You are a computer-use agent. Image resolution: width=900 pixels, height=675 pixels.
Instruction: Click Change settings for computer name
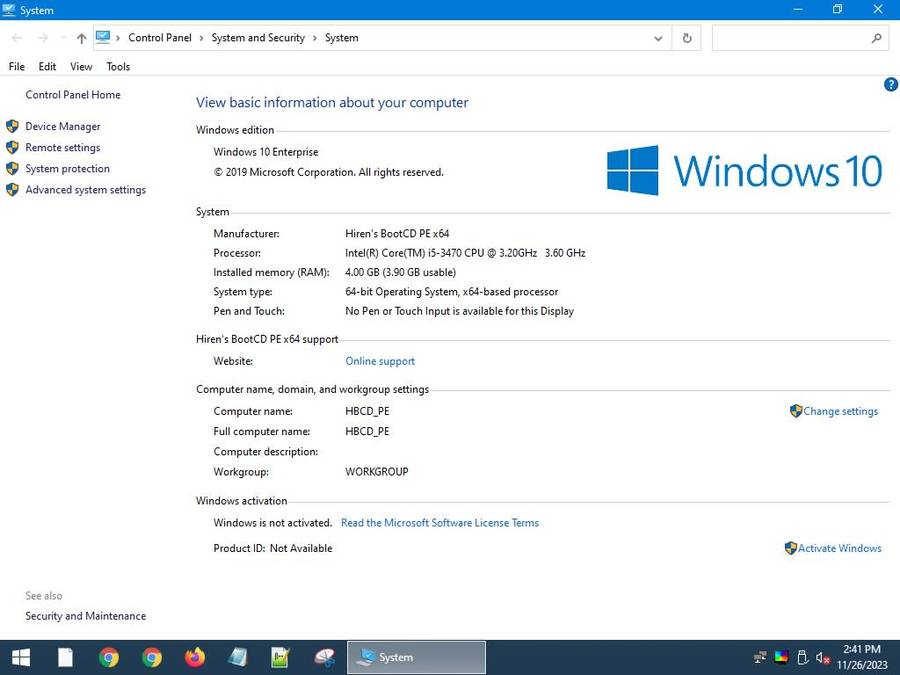840,411
